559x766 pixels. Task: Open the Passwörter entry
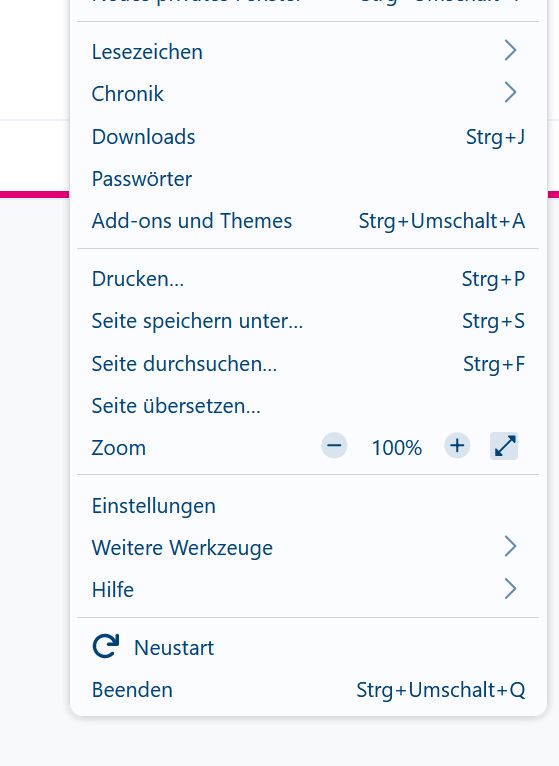(x=308, y=179)
